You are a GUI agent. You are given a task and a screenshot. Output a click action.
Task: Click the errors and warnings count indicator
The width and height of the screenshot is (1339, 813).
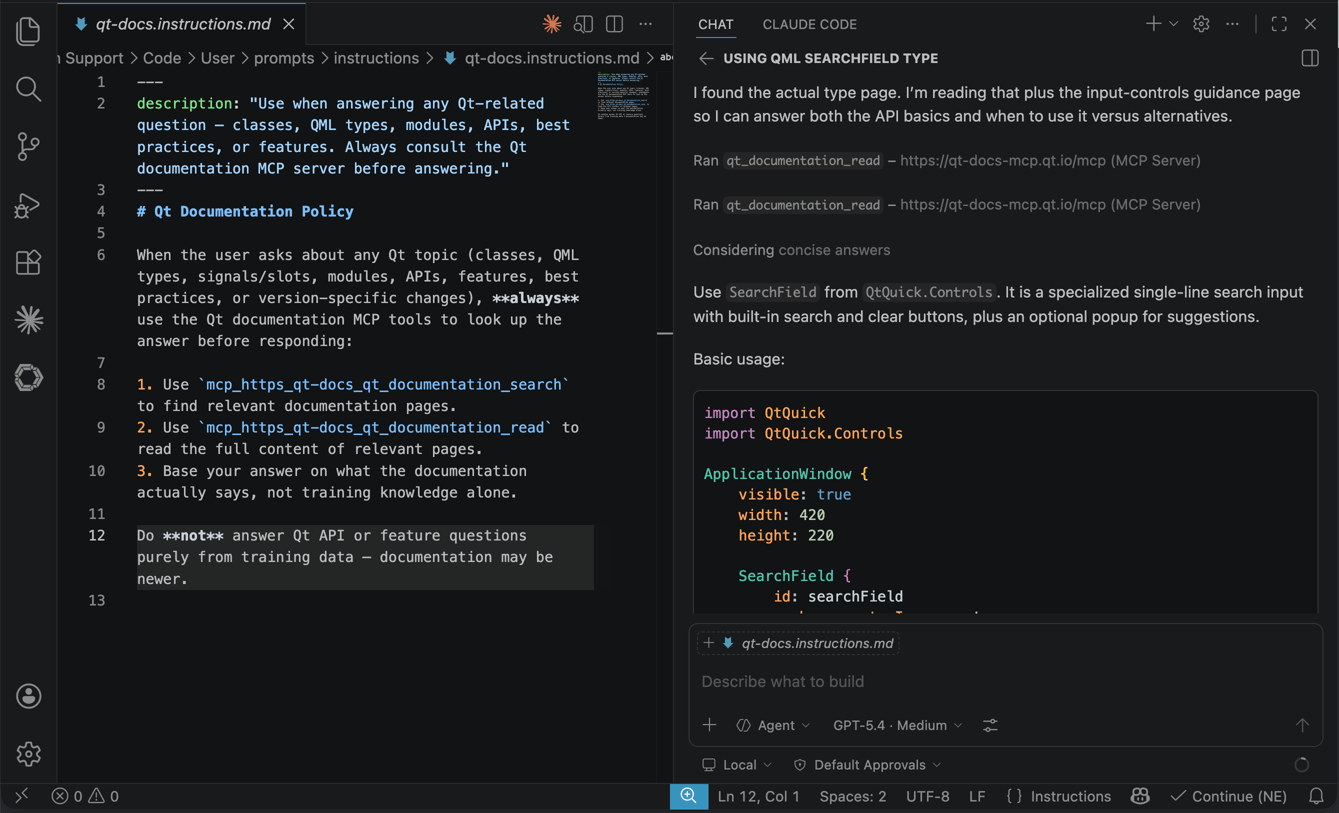tap(85, 796)
